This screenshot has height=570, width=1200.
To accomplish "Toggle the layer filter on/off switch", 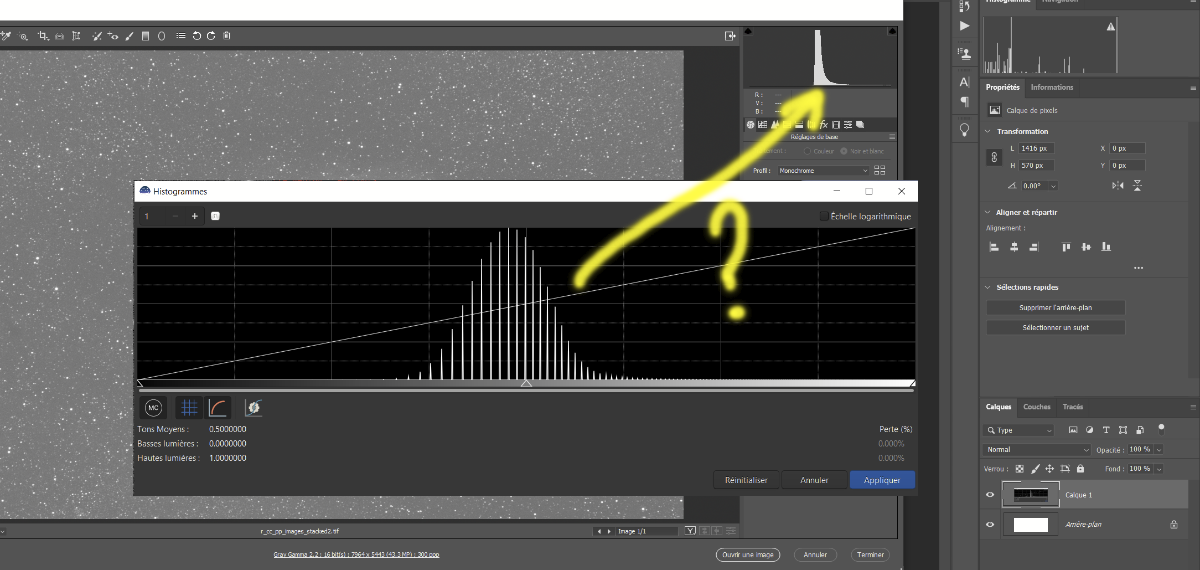I will tap(1161, 430).
